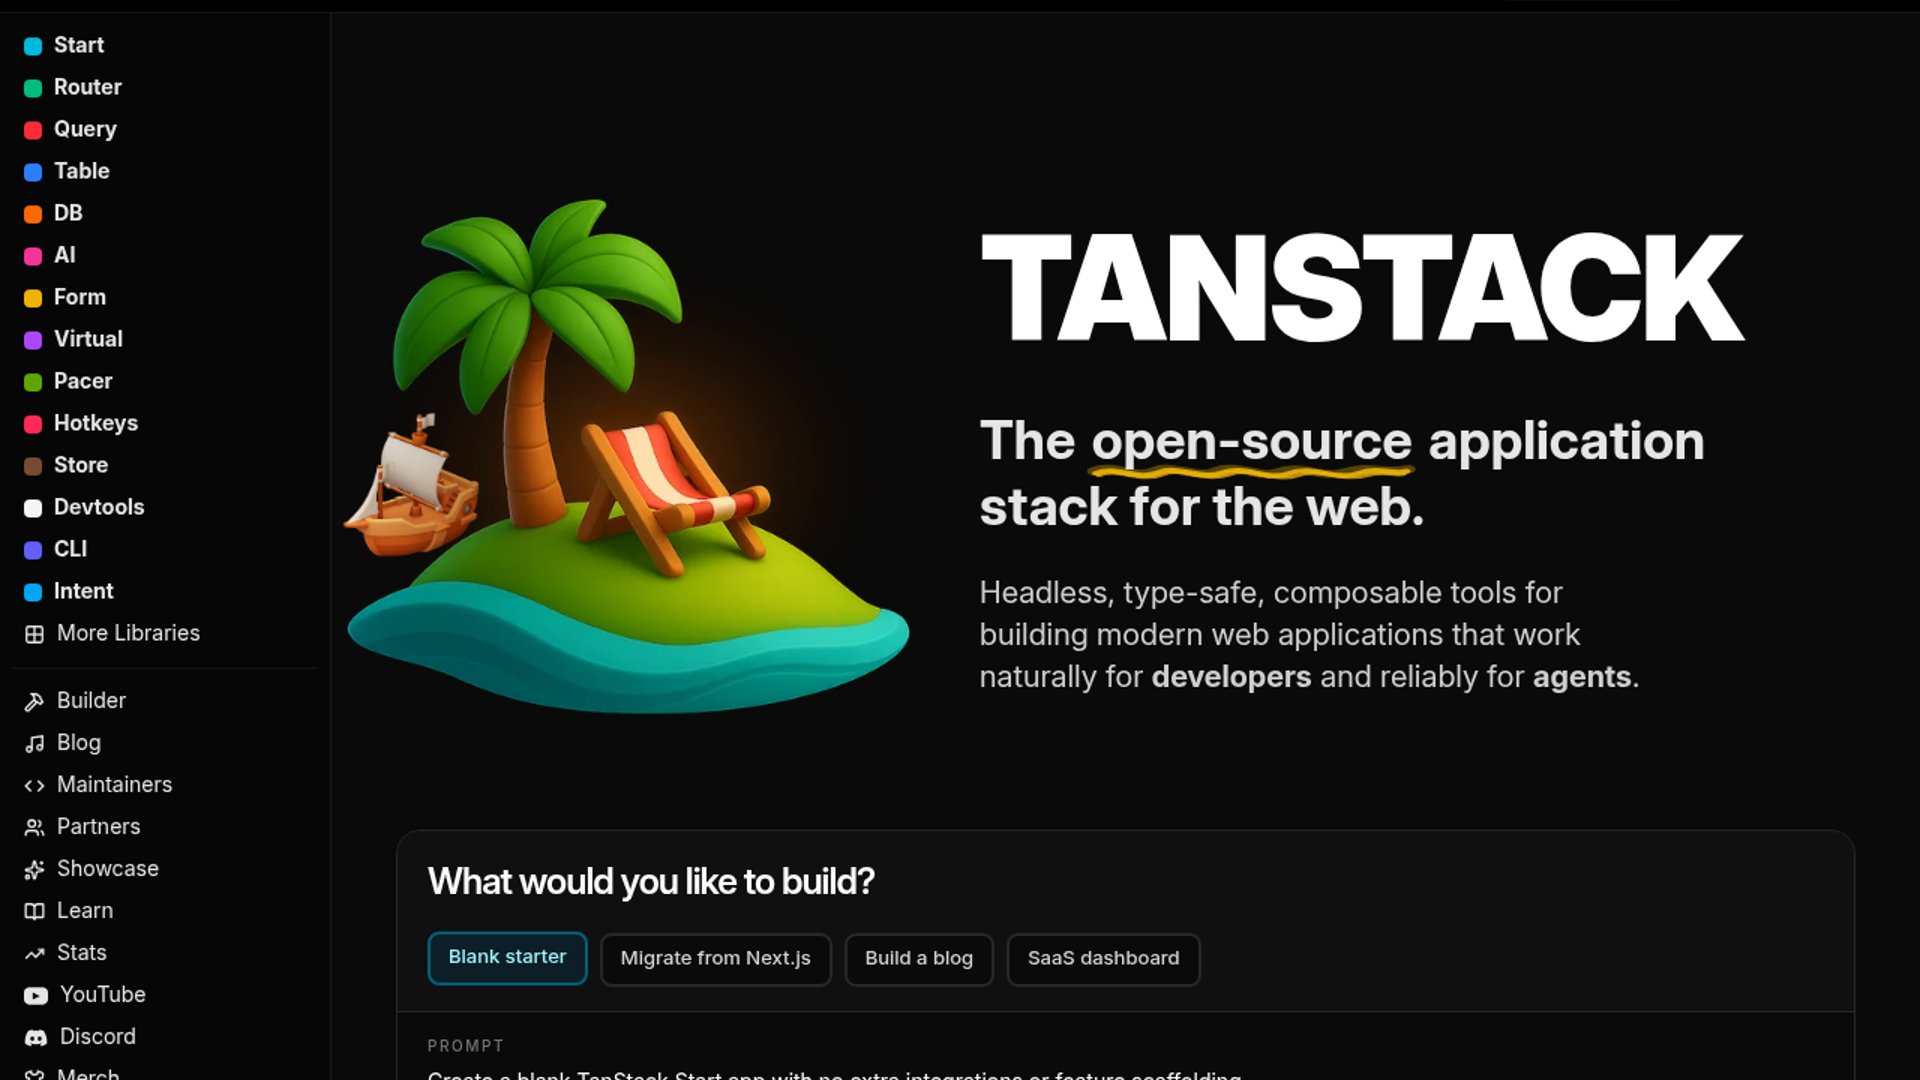
Task: Open the Intent library link
Action: coord(84,591)
